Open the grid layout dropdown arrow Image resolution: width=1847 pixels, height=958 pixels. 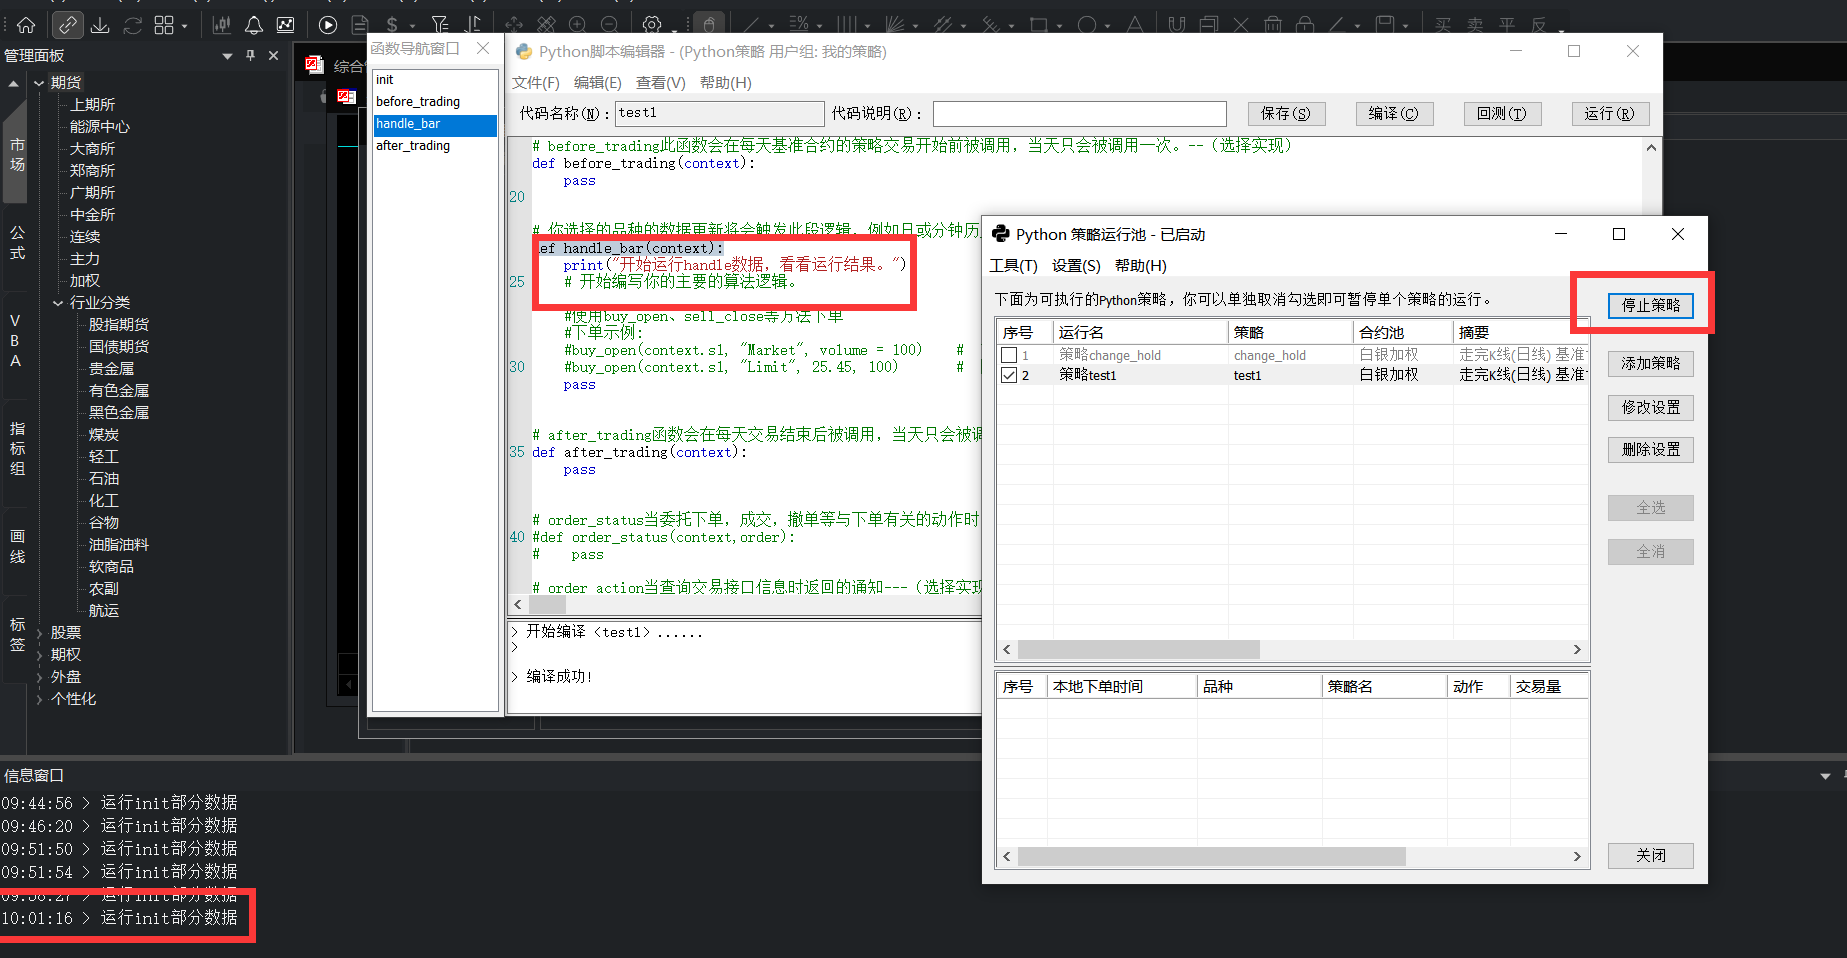tap(185, 27)
